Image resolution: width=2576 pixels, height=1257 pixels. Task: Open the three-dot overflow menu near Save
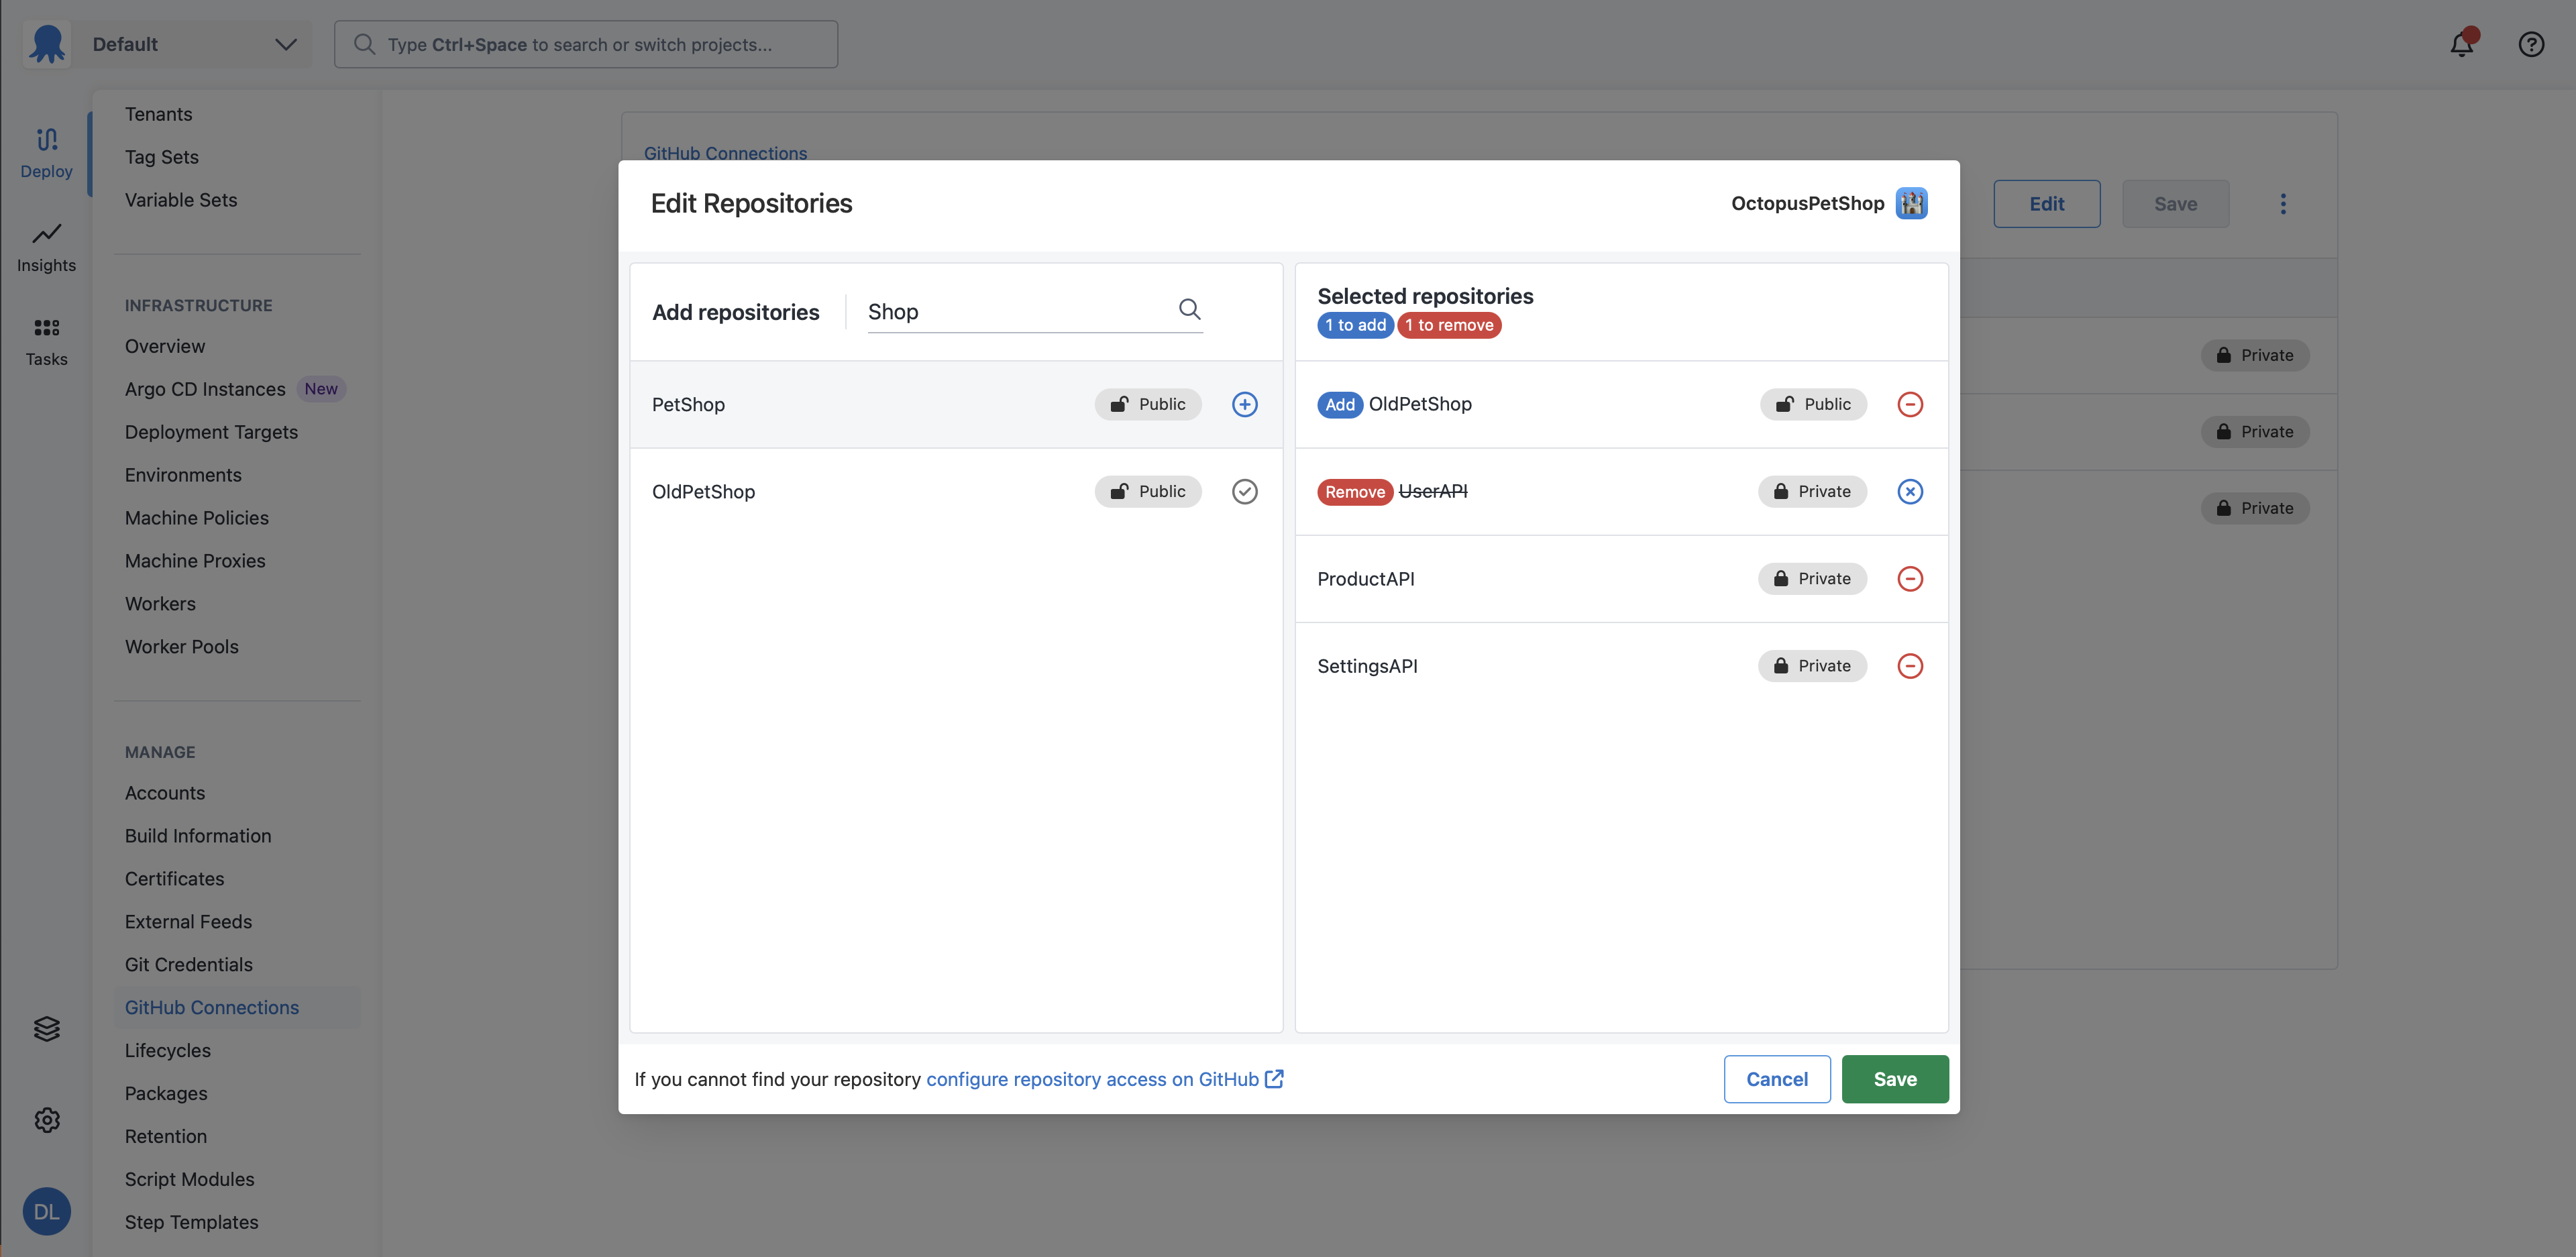pyautogui.click(x=2284, y=203)
